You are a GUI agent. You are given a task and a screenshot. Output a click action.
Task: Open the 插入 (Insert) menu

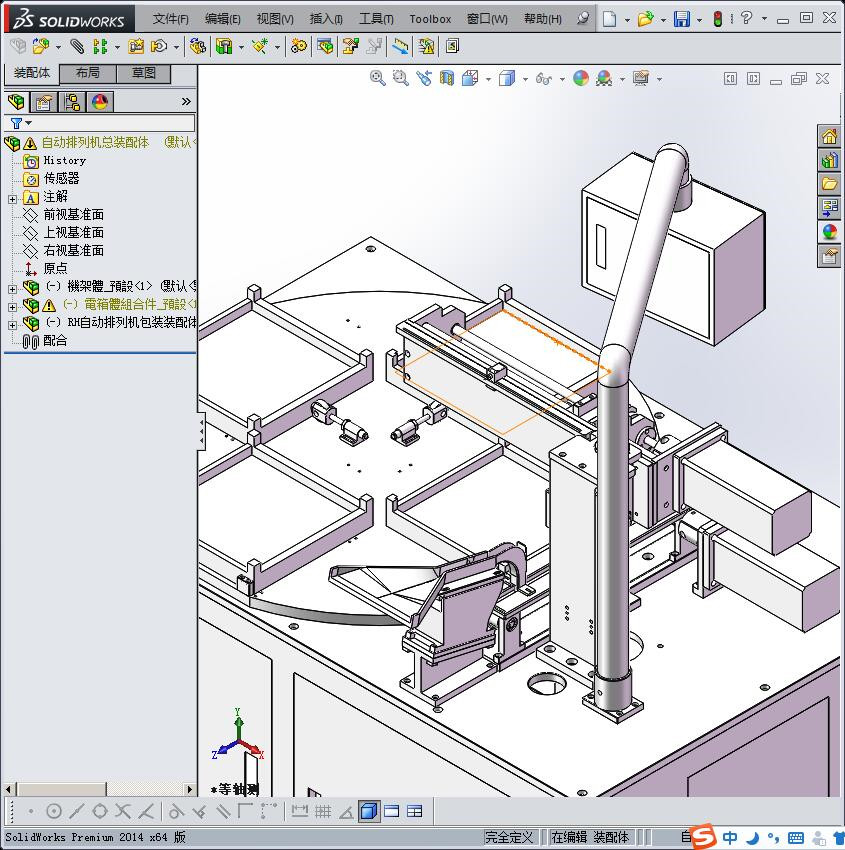(326, 19)
